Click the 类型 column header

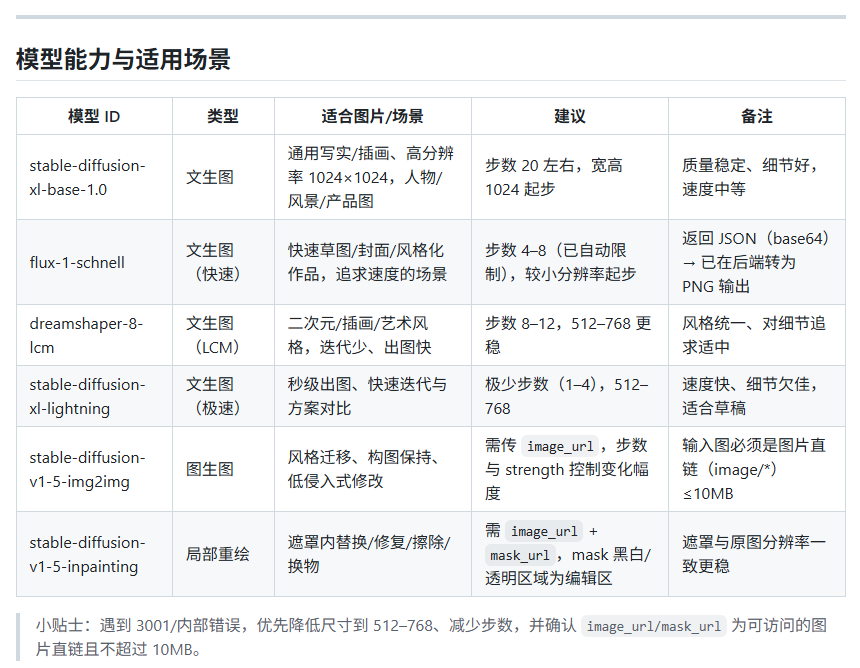(x=223, y=116)
